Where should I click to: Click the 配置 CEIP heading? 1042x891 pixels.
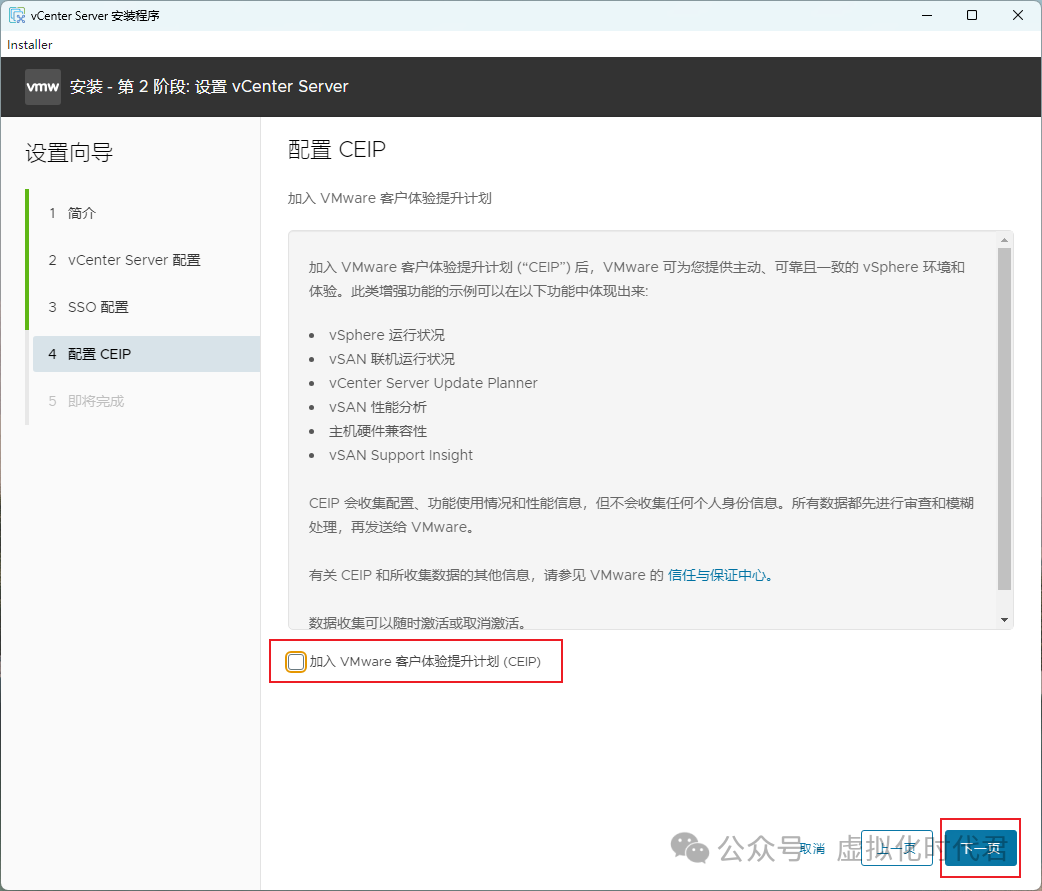point(337,149)
